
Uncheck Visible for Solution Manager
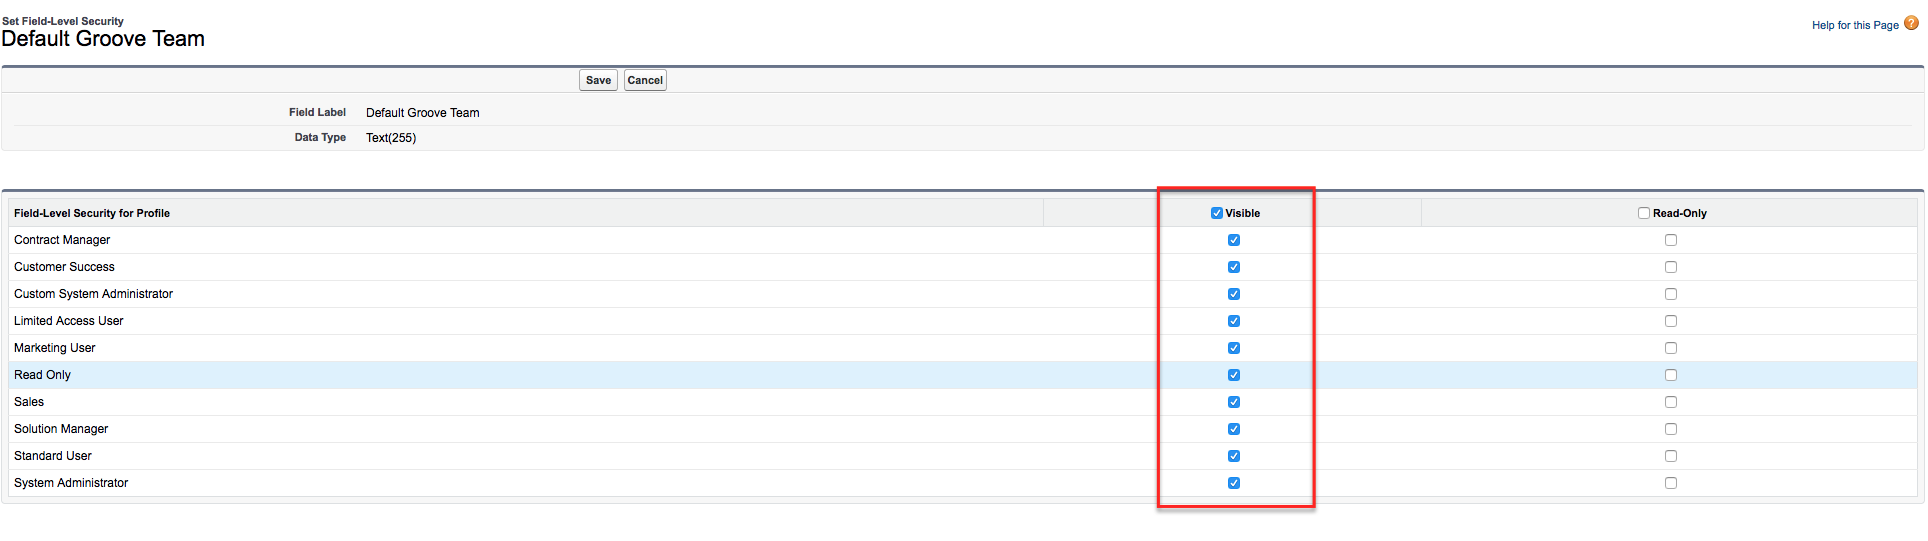pyautogui.click(x=1234, y=429)
